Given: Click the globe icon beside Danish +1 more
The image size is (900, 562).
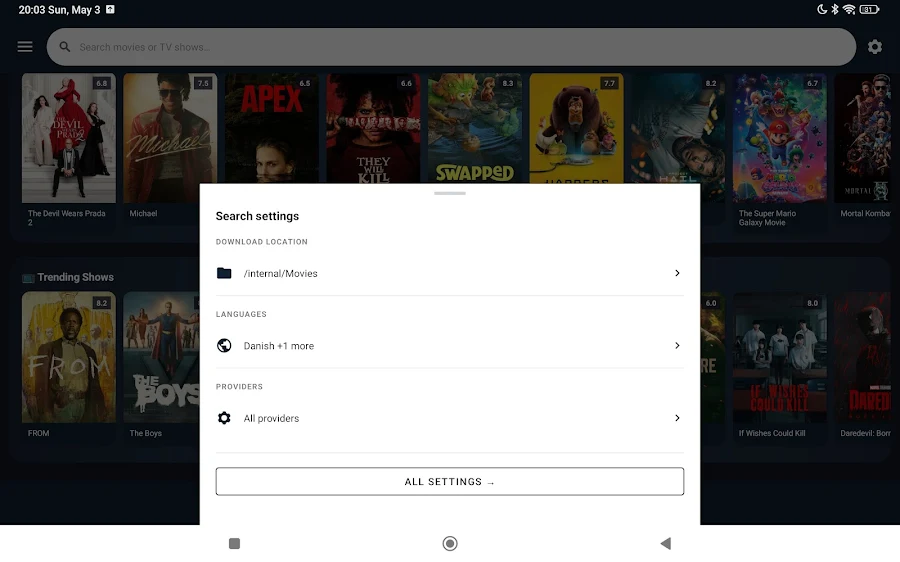Looking at the screenshot, I should pyautogui.click(x=224, y=346).
